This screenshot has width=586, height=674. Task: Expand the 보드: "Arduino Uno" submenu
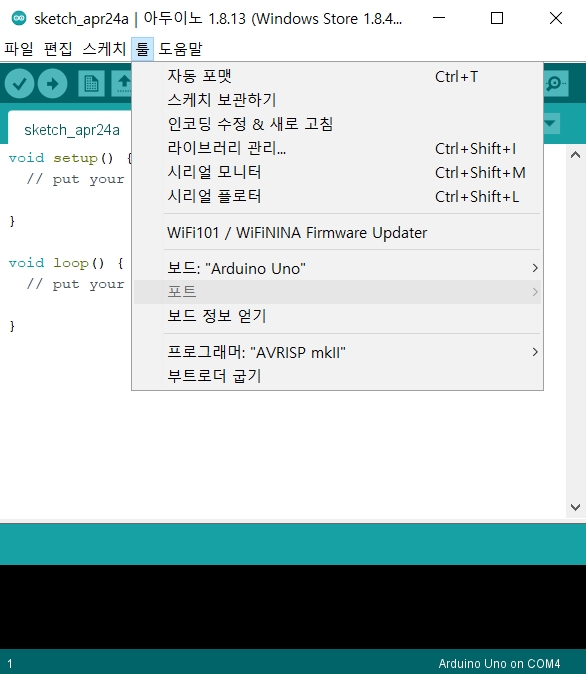click(337, 268)
